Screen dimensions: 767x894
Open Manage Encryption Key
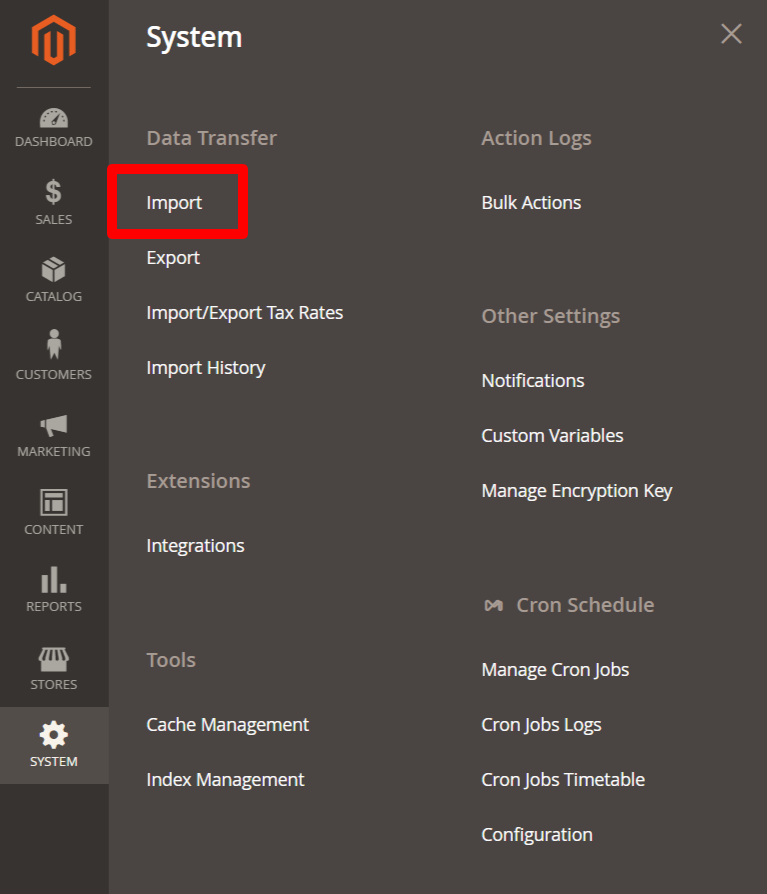click(577, 491)
